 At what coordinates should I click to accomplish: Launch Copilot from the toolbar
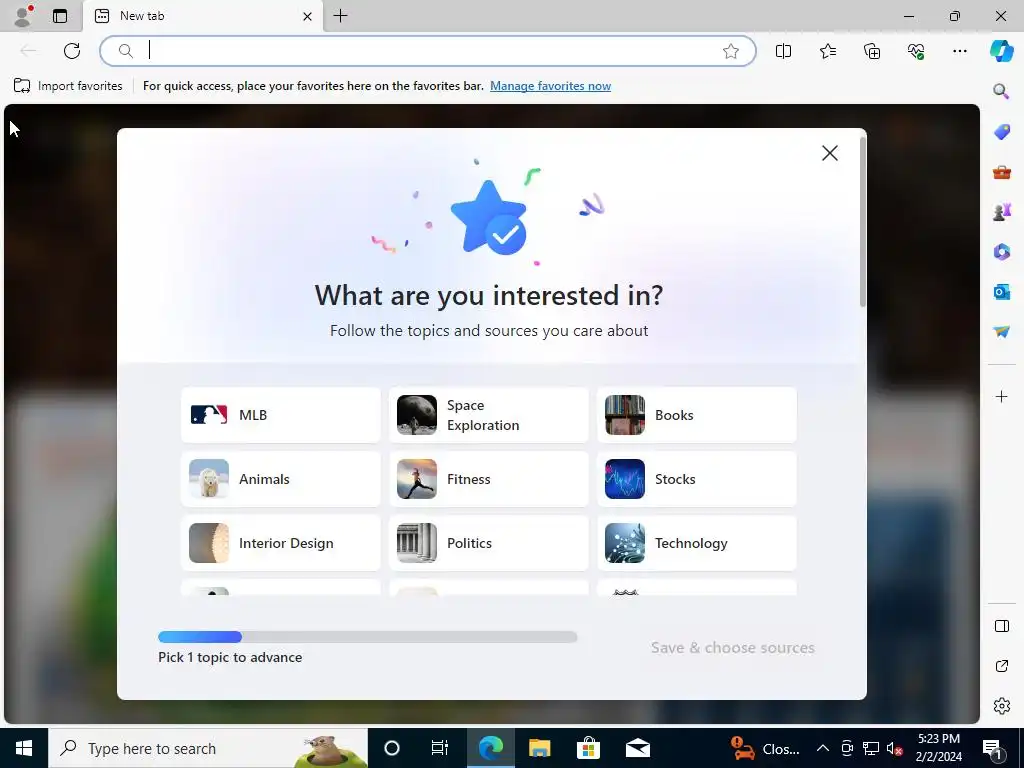[x=1001, y=51]
